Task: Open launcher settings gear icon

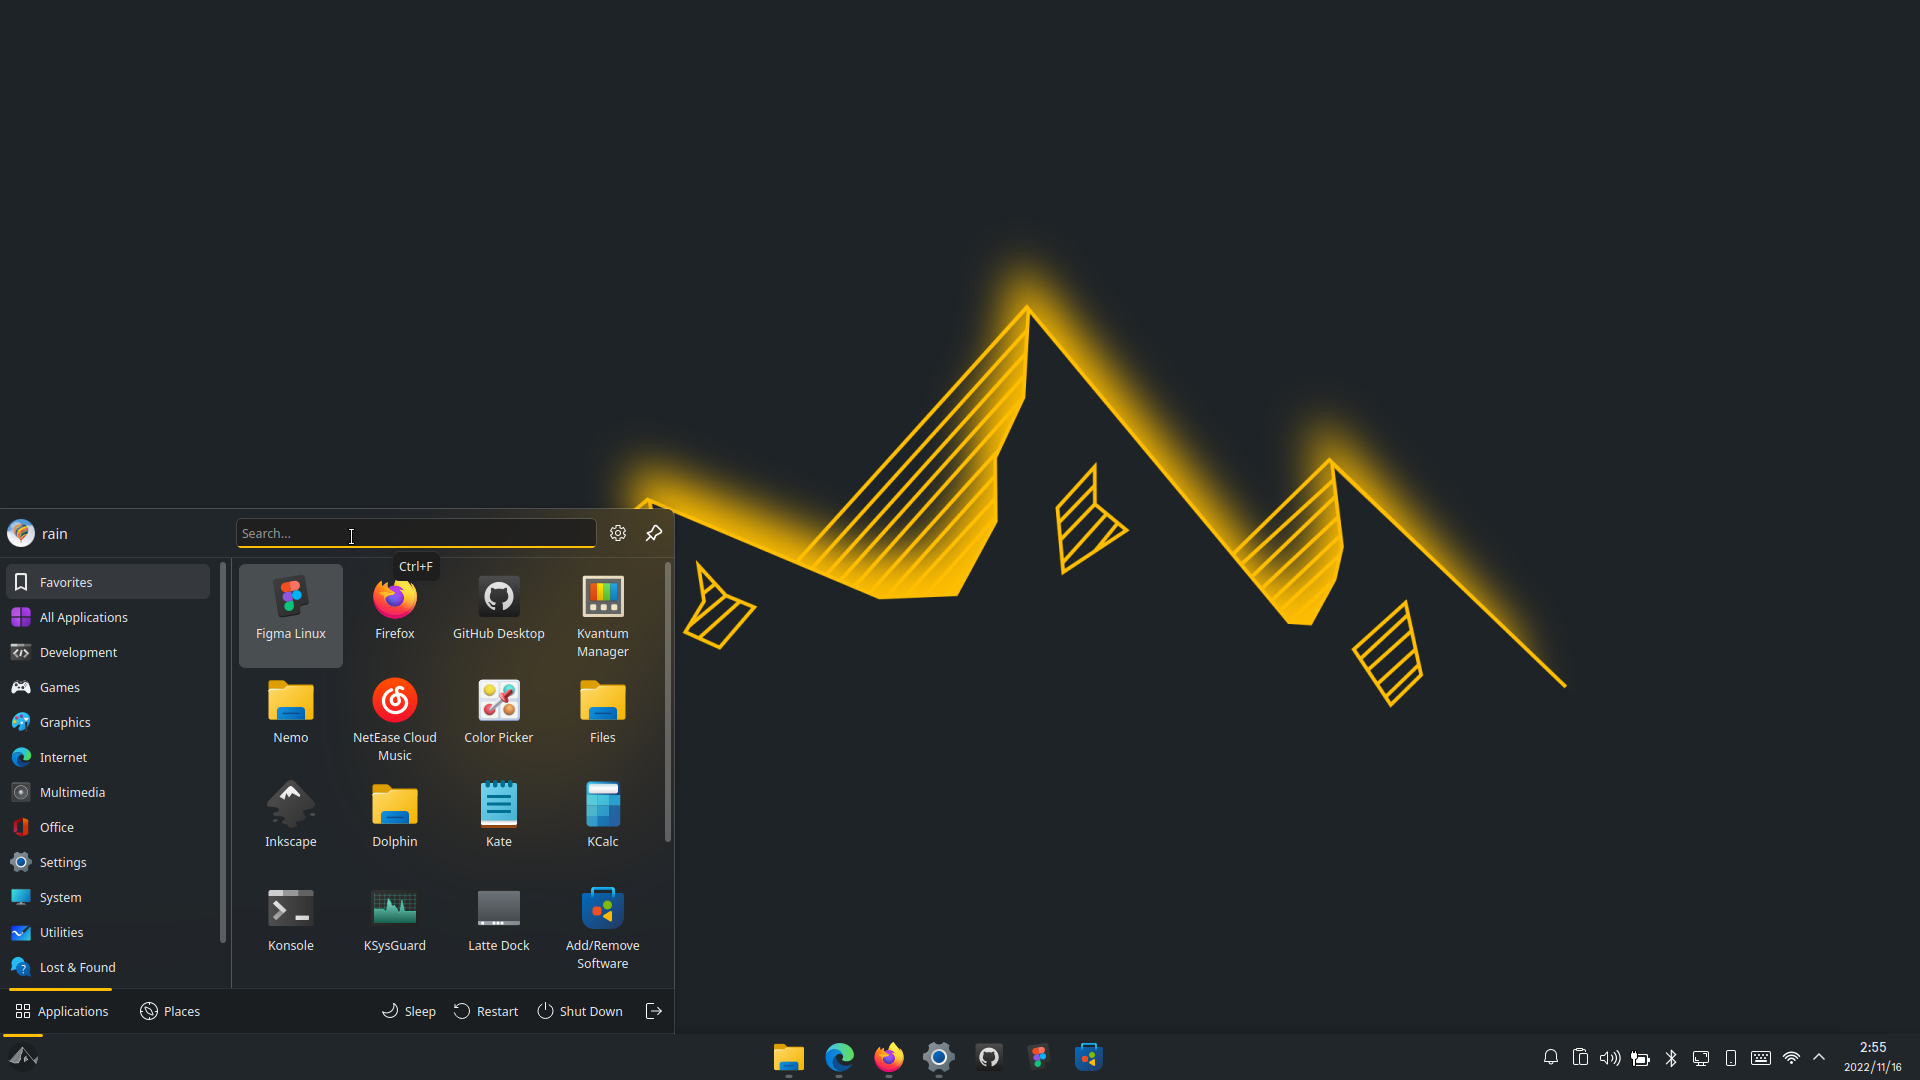Action: click(x=618, y=533)
